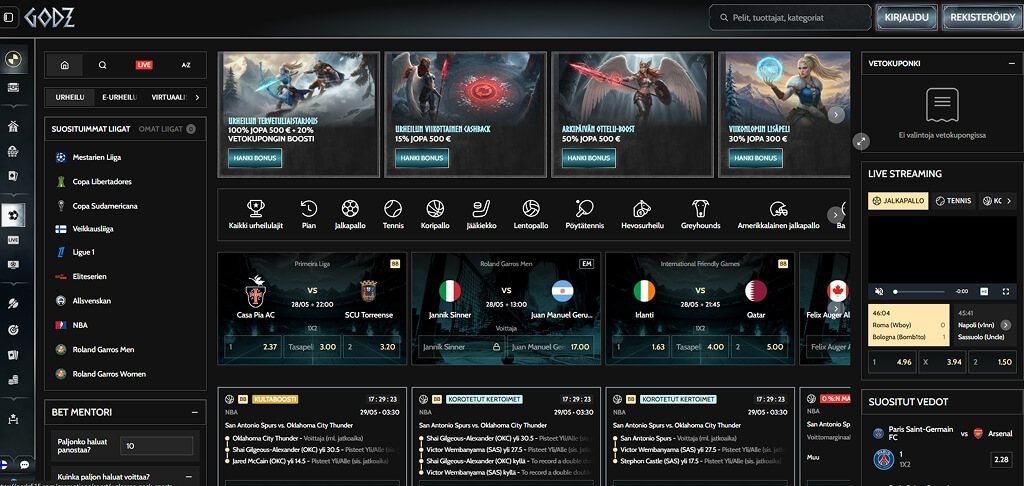The image size is (1024, 486).
Task: Switch to the E-urheilu tab
Action: click(x=120, y=97)
